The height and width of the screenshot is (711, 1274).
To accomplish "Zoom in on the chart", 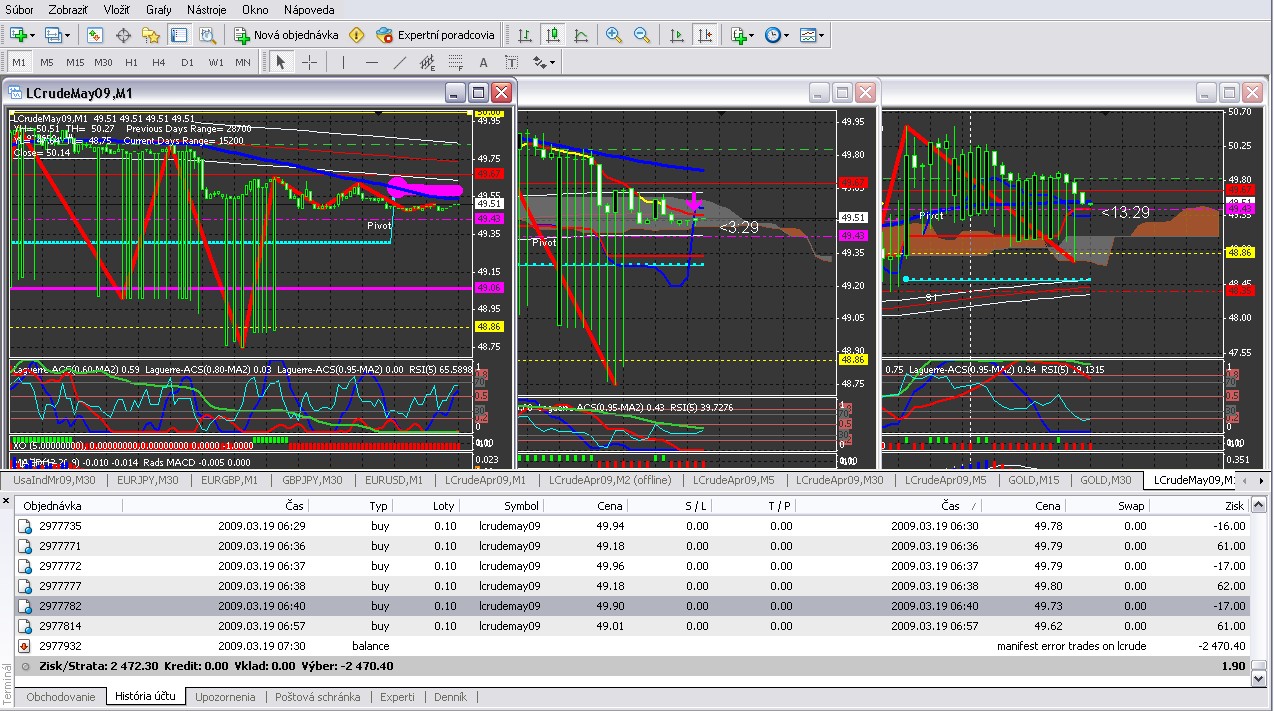I will [614, 35].
